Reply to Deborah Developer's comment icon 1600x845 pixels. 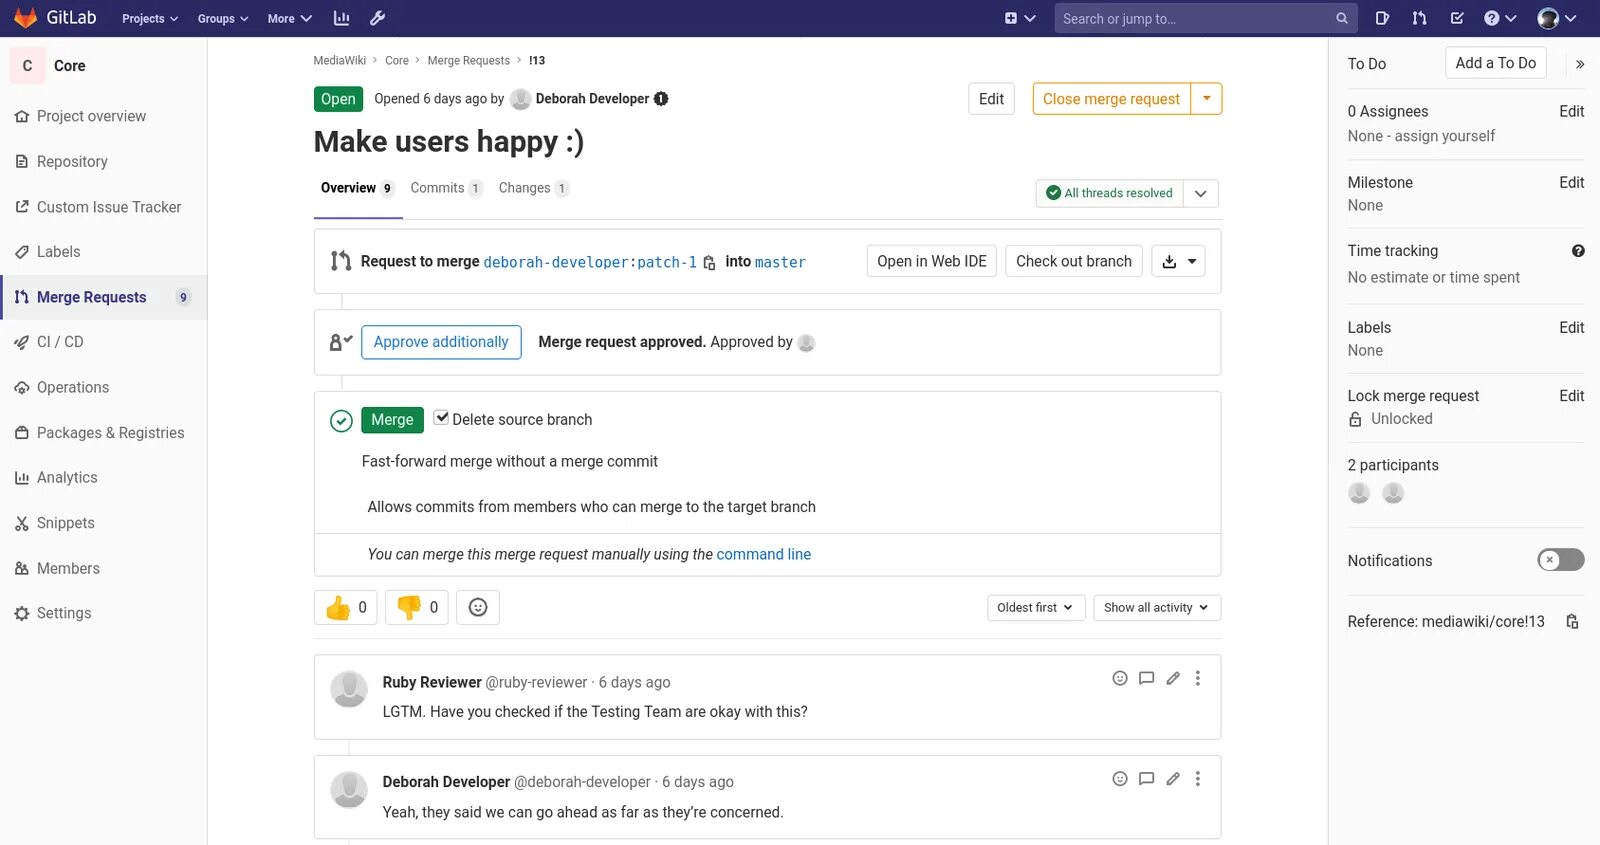pyautogui.click(x=1146, y=778)
